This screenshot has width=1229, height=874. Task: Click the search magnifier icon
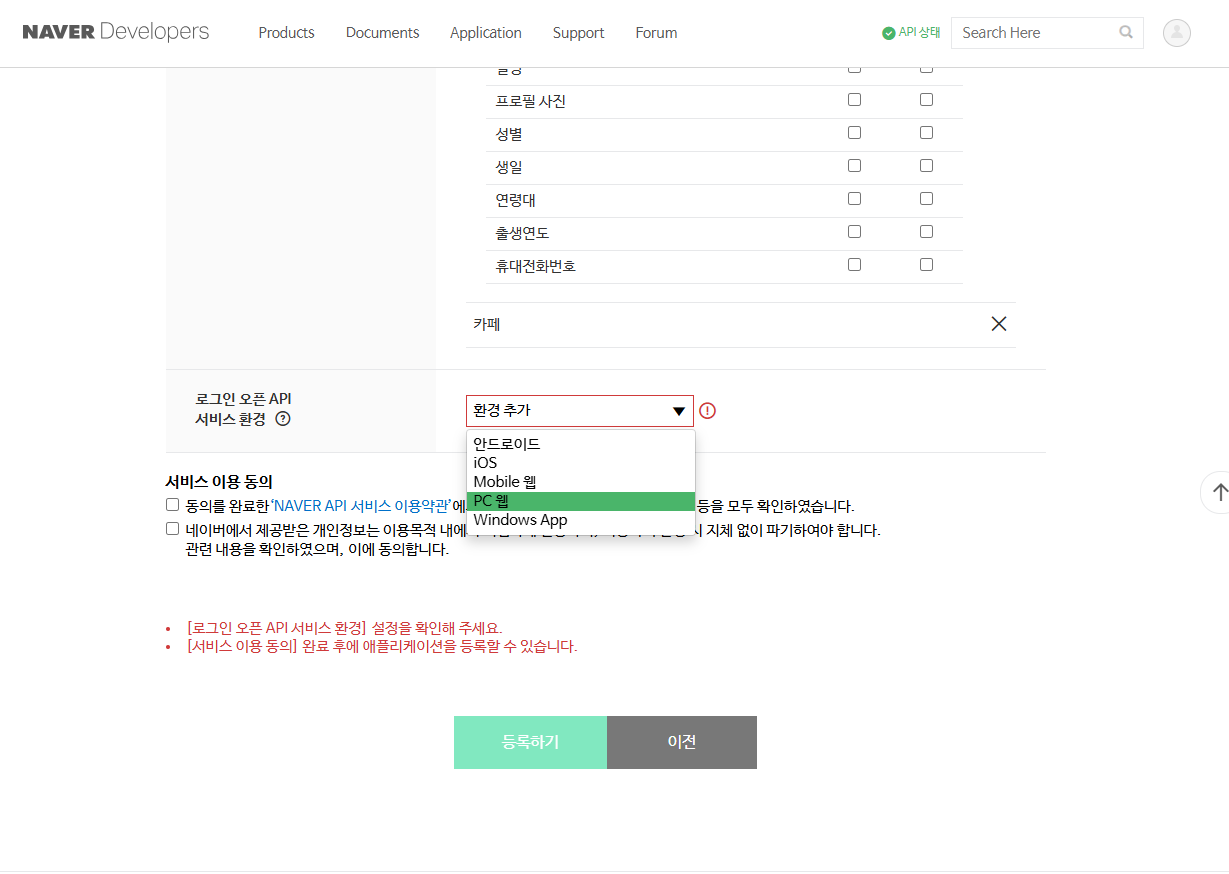pyautogui.click(x=1126, y=32)
